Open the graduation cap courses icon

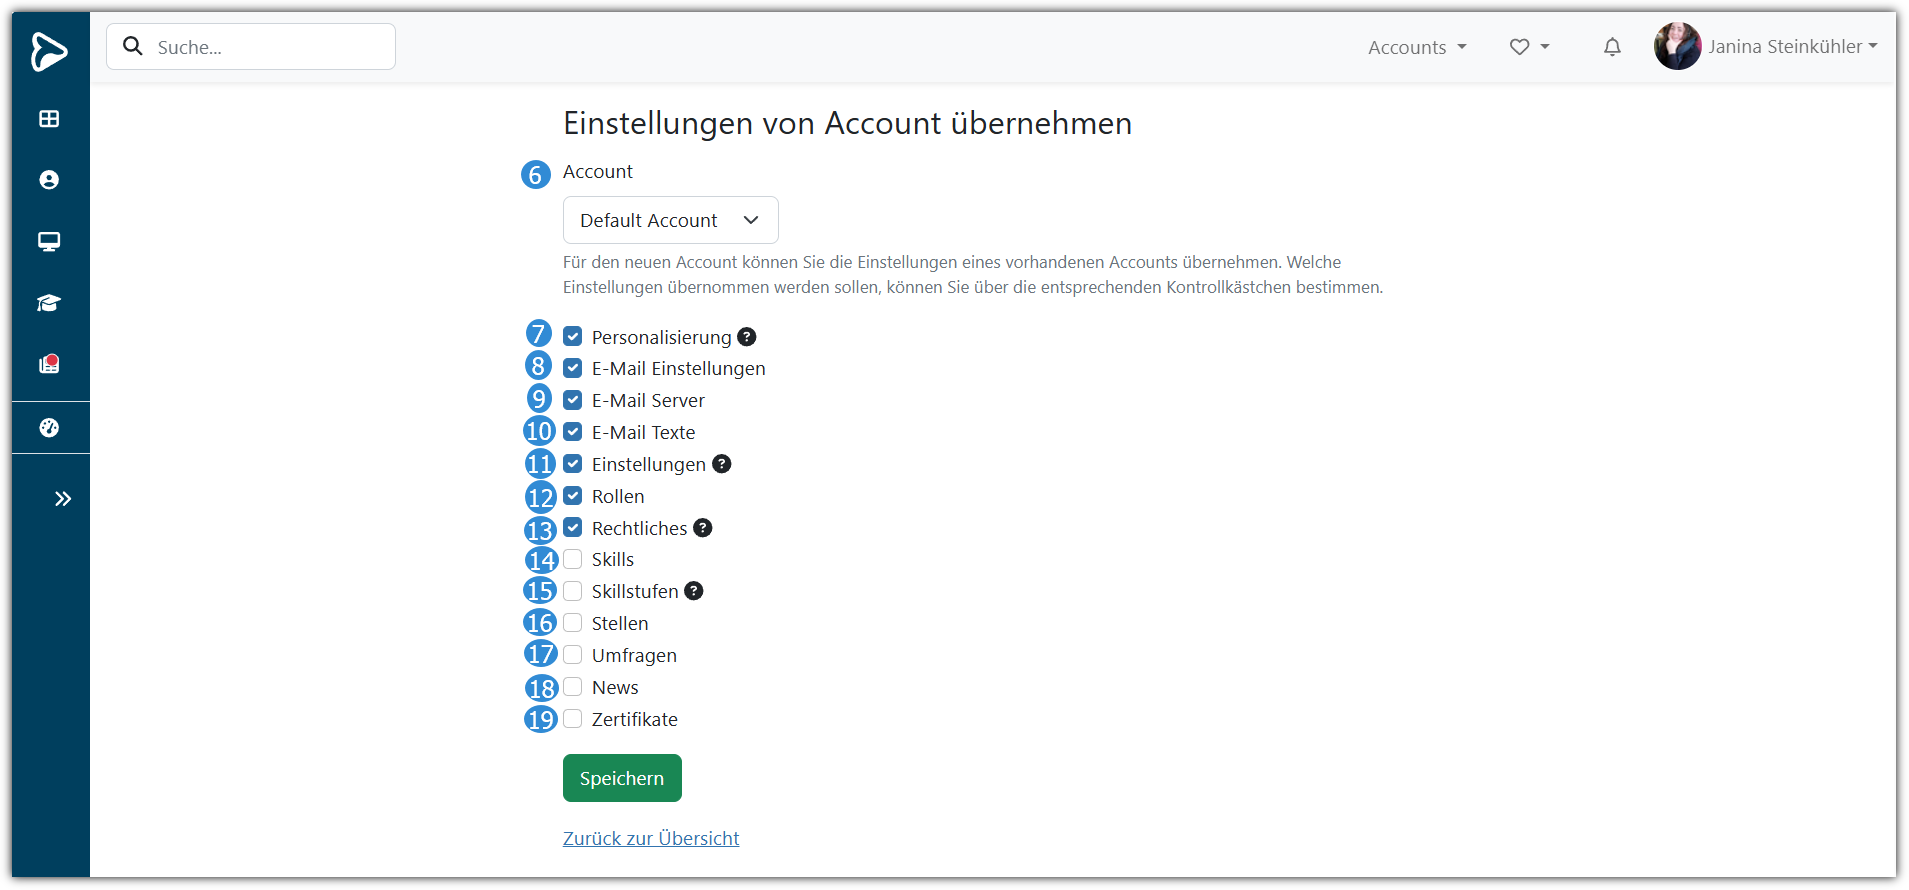pos(49,303)
